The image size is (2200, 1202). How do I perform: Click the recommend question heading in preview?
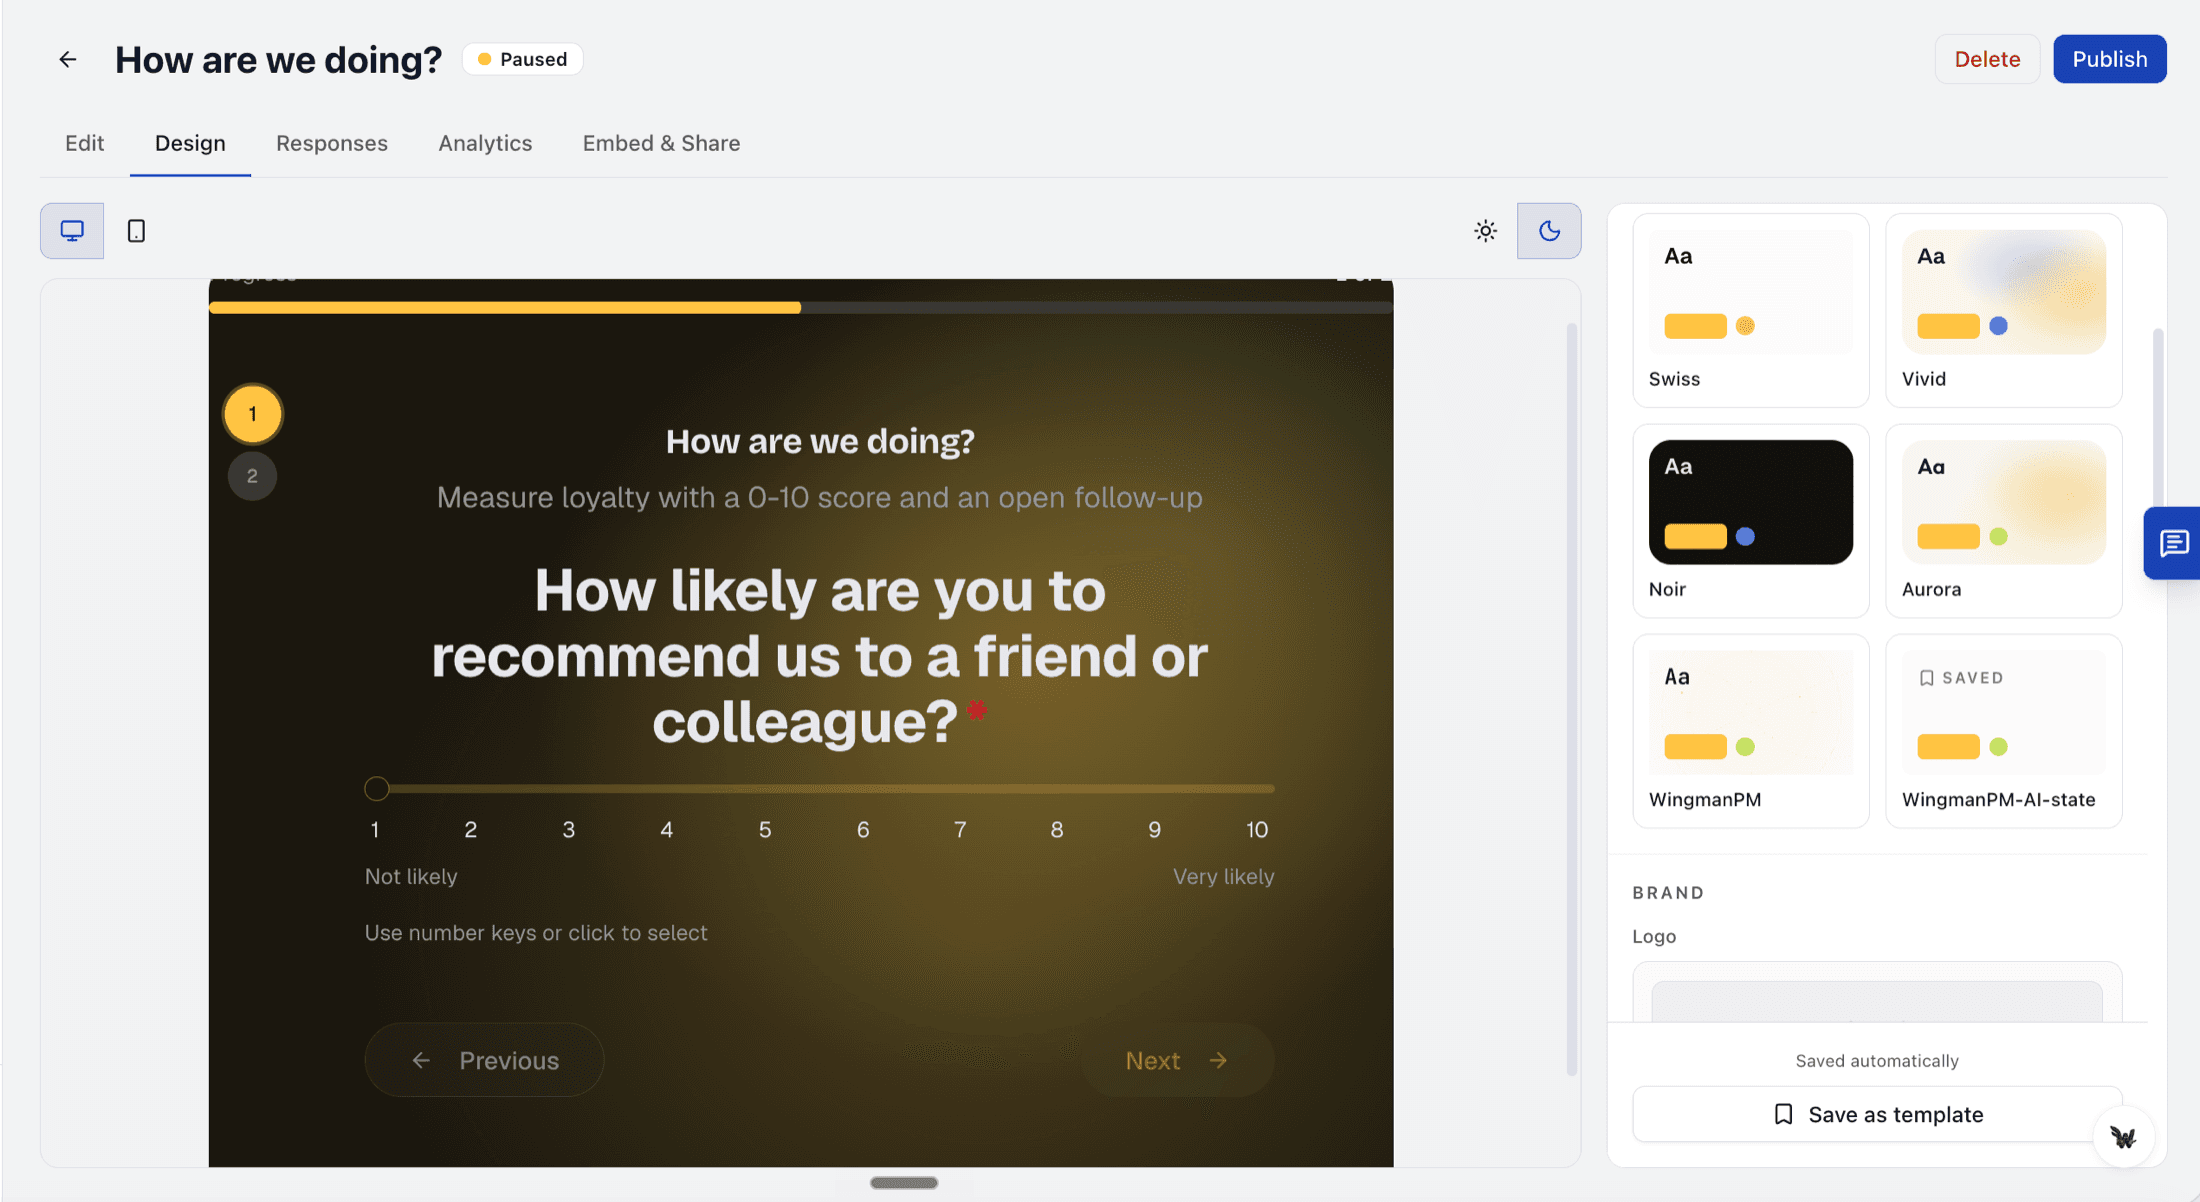point(820,656)
